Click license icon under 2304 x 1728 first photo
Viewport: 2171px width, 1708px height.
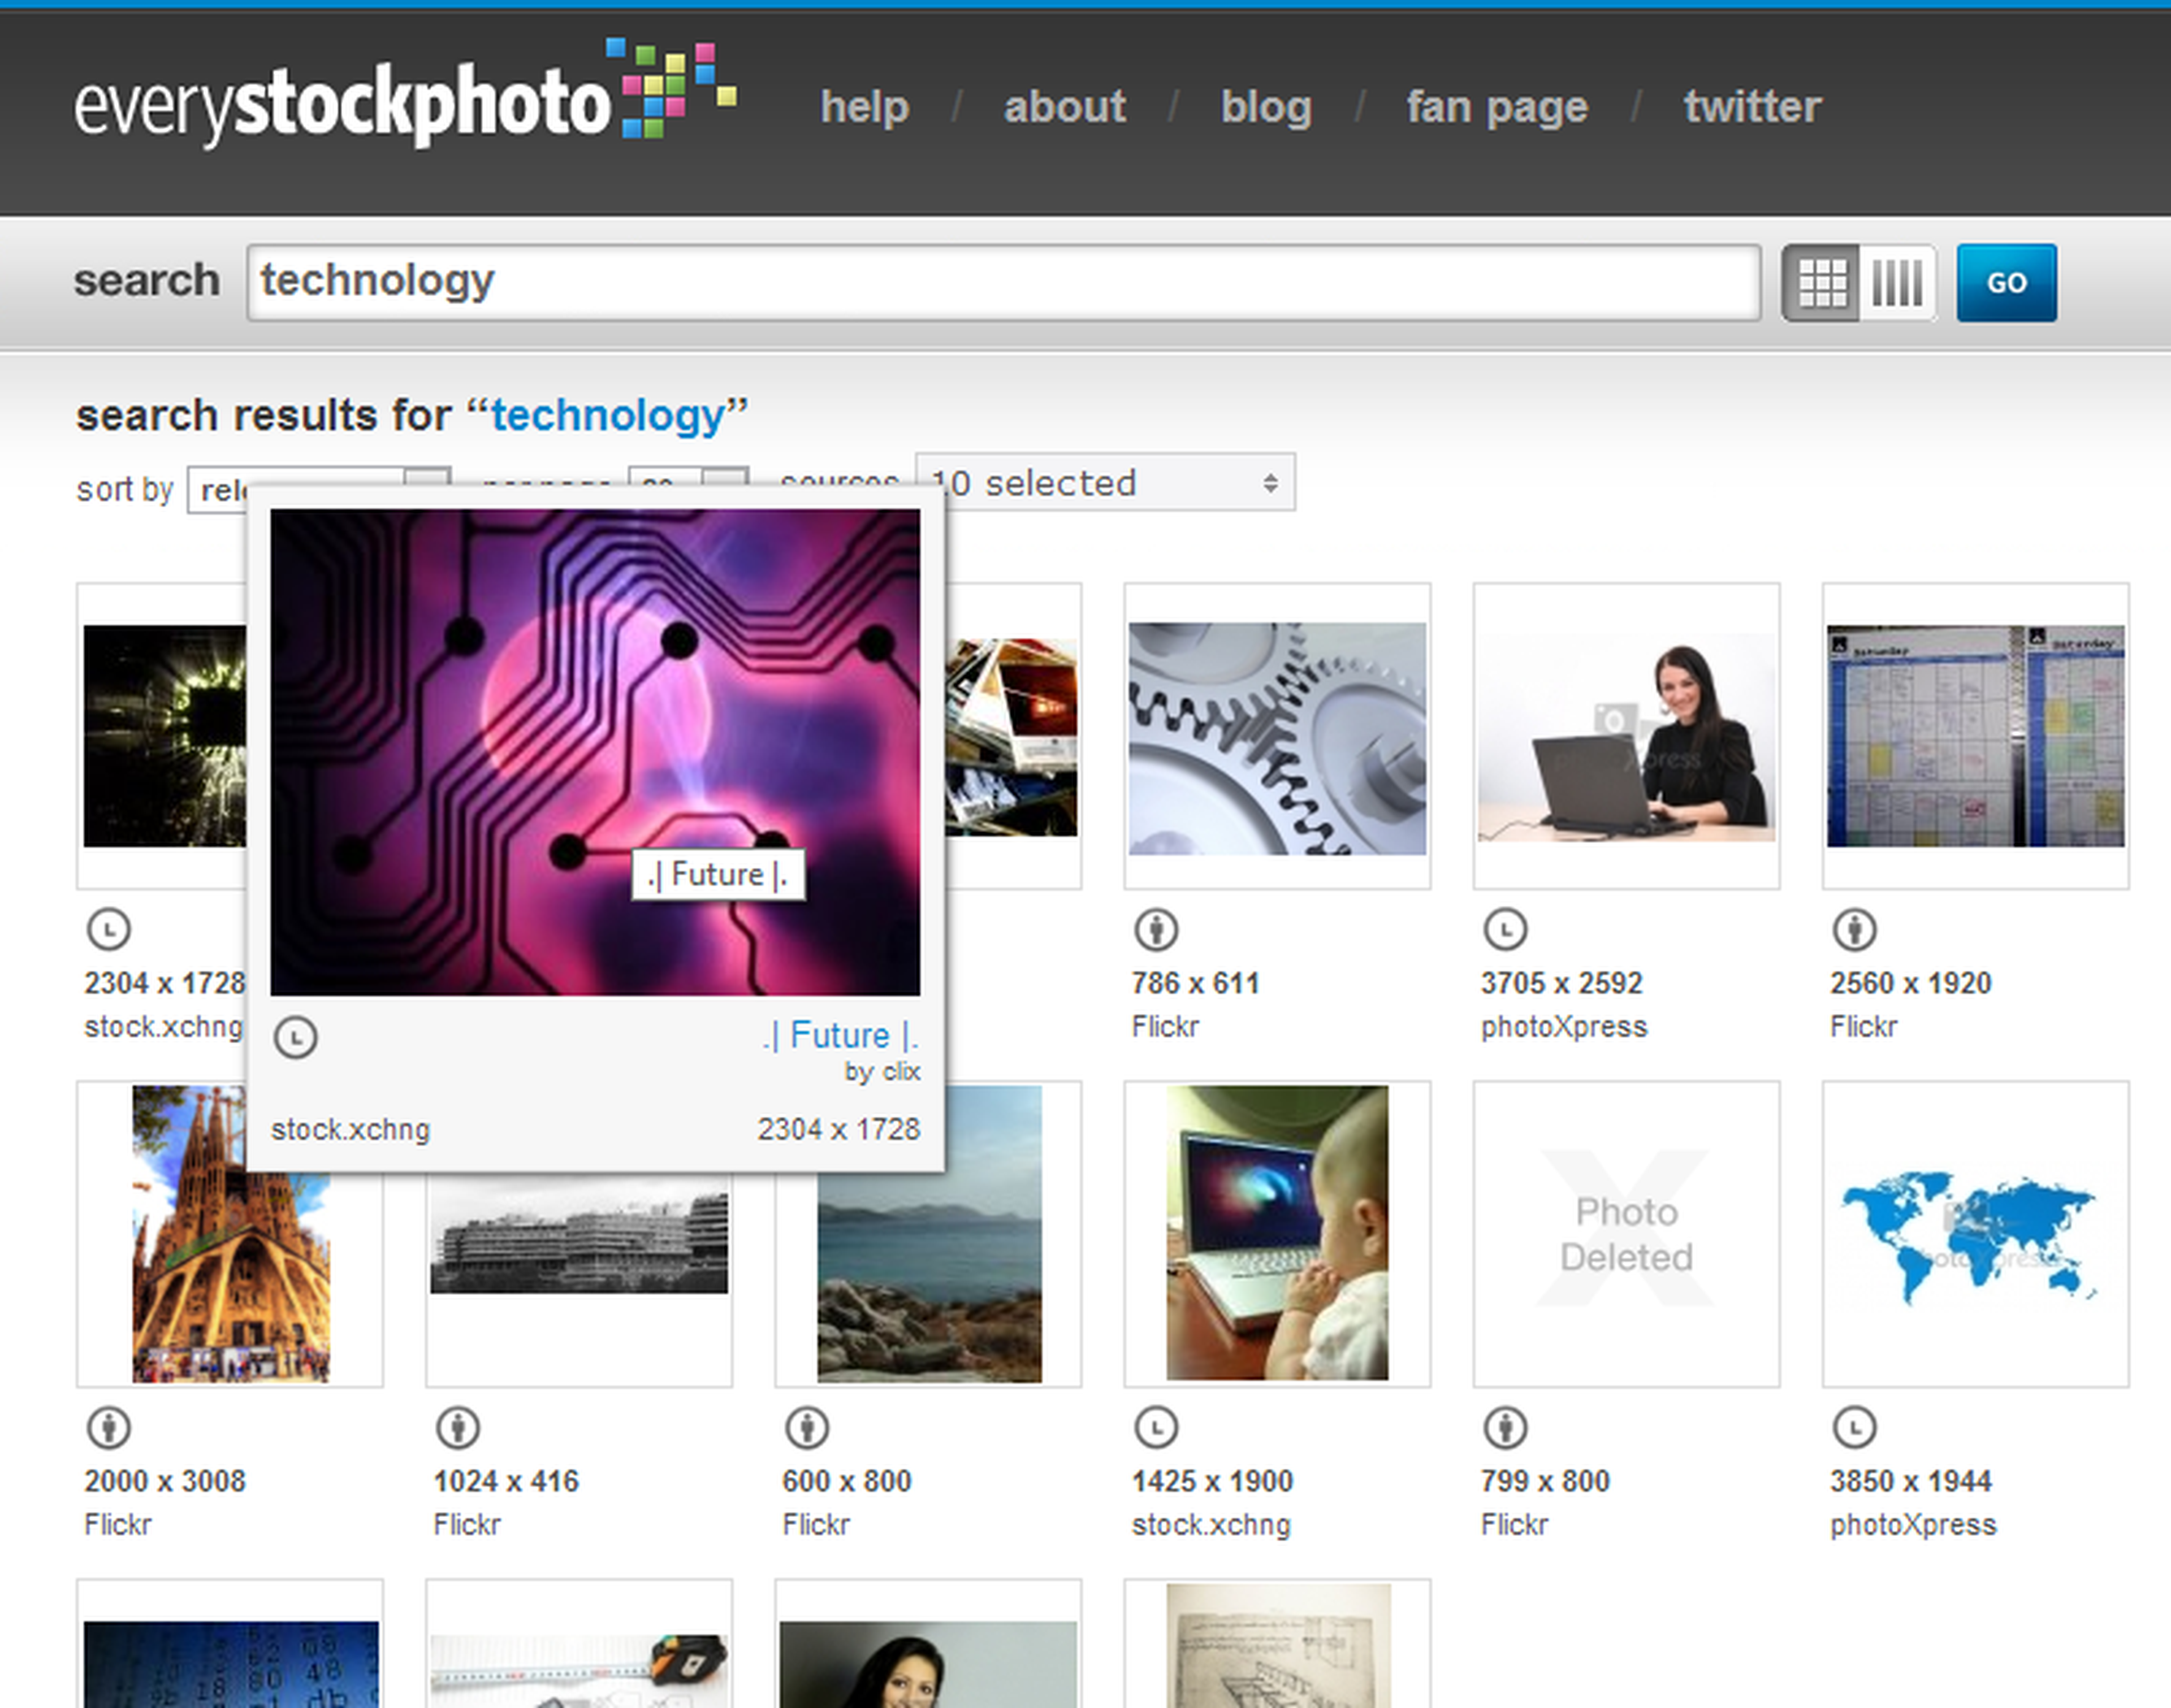[108, 930]
